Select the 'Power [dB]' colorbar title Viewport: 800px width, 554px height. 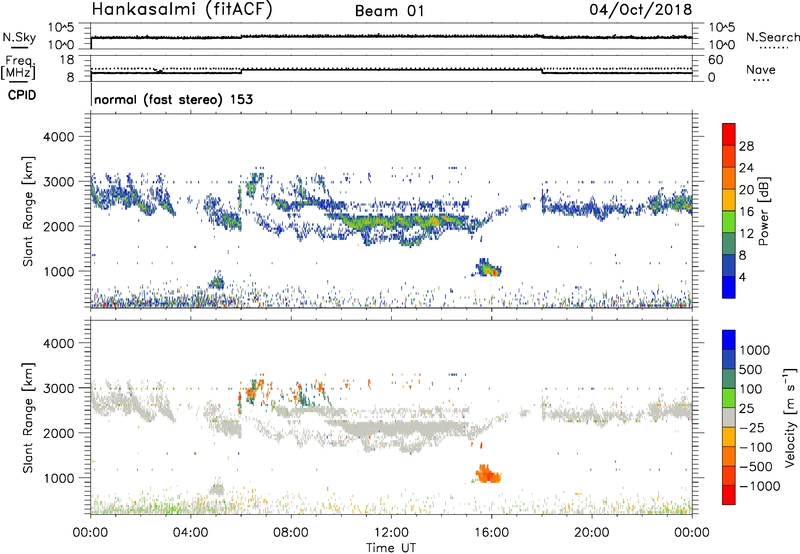tap(764, 211)
